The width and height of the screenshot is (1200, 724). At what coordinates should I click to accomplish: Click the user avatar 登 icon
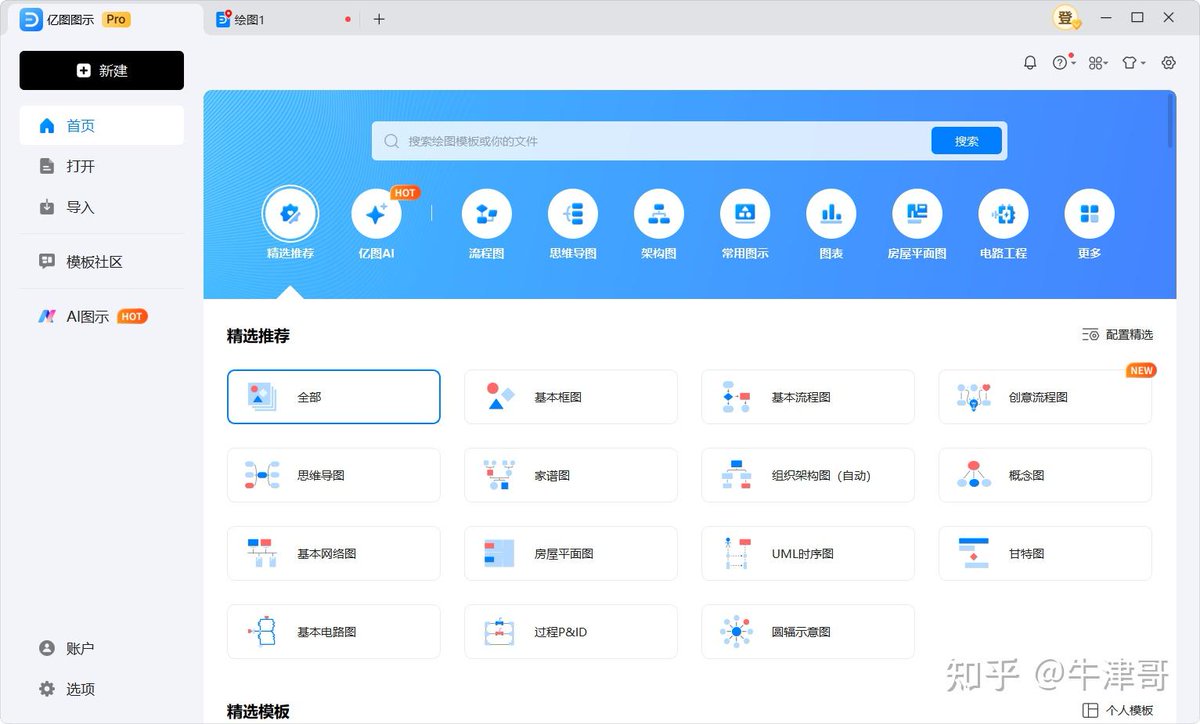(1066, 18)
